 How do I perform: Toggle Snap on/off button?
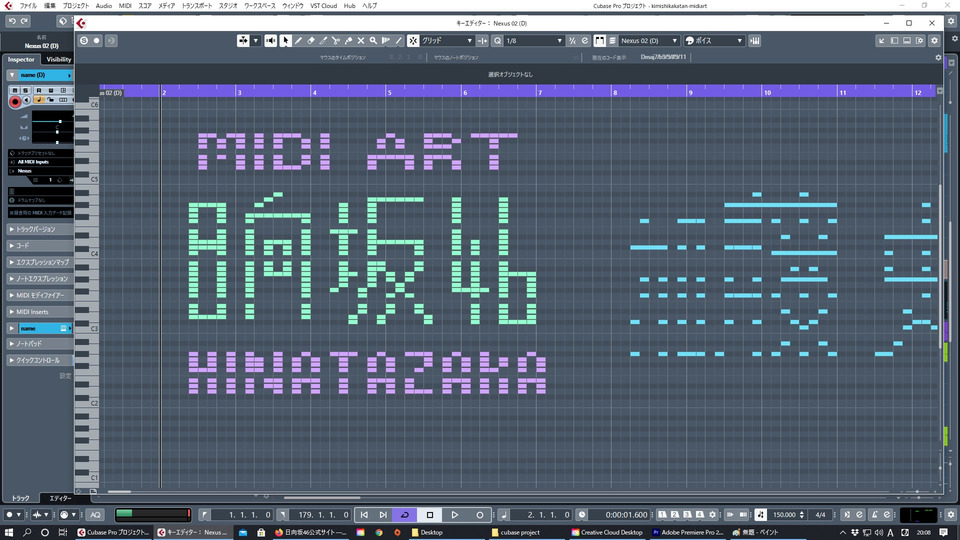click(x=413, y=40)
